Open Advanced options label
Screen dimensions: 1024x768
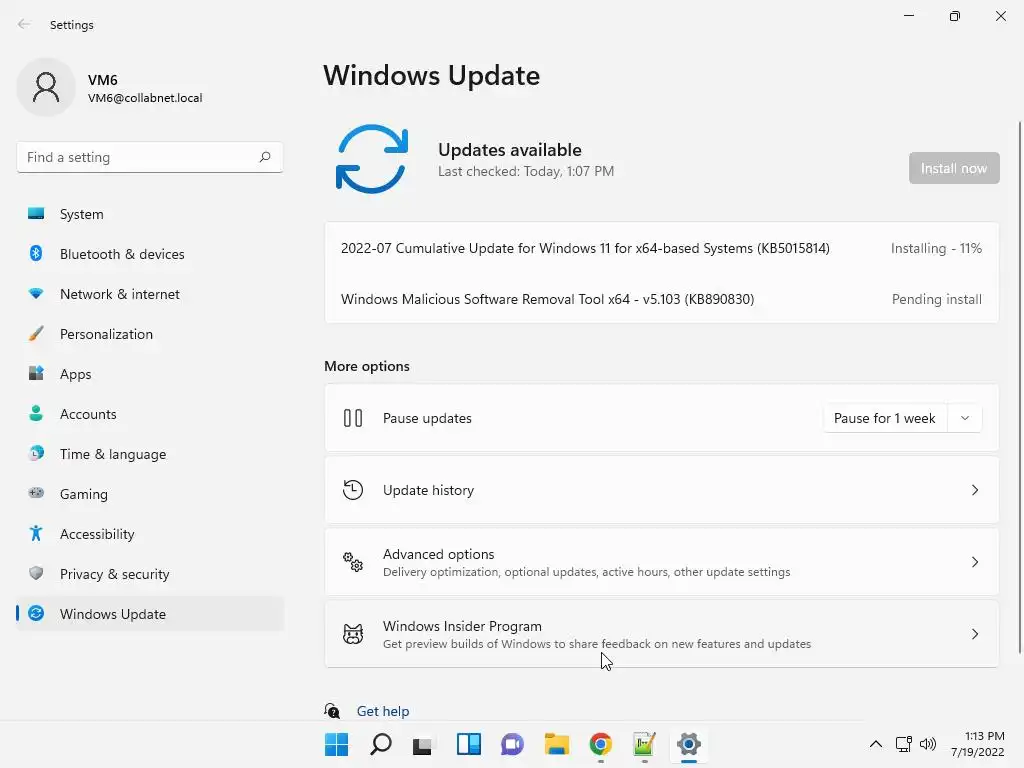coord(438,554)
